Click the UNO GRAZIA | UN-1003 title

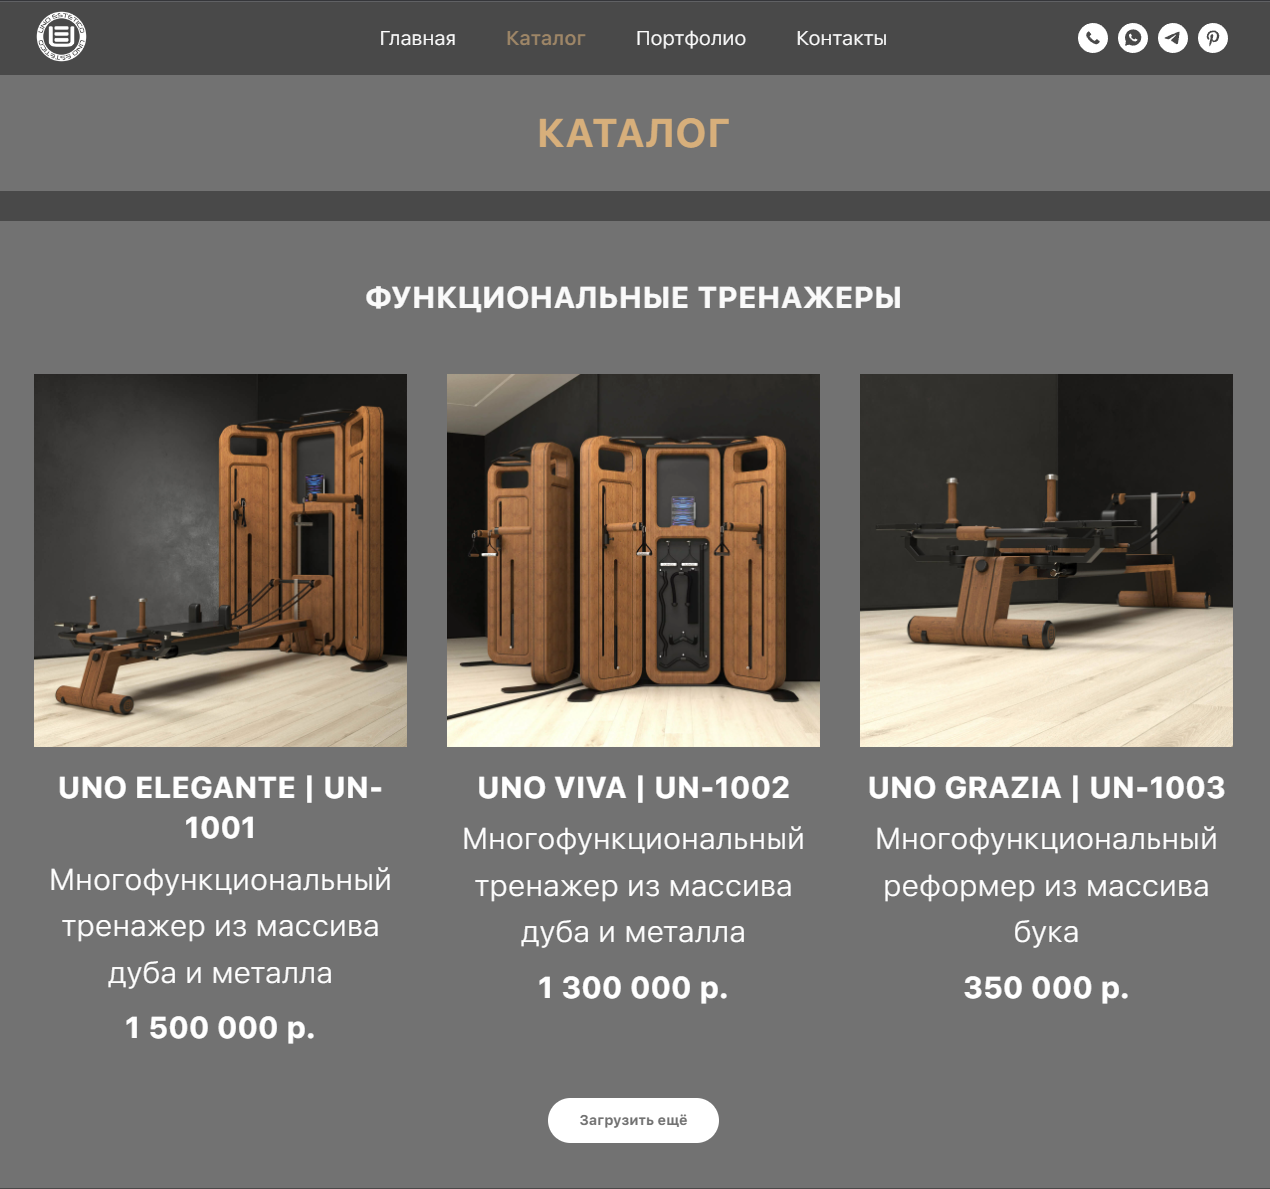1046,788
